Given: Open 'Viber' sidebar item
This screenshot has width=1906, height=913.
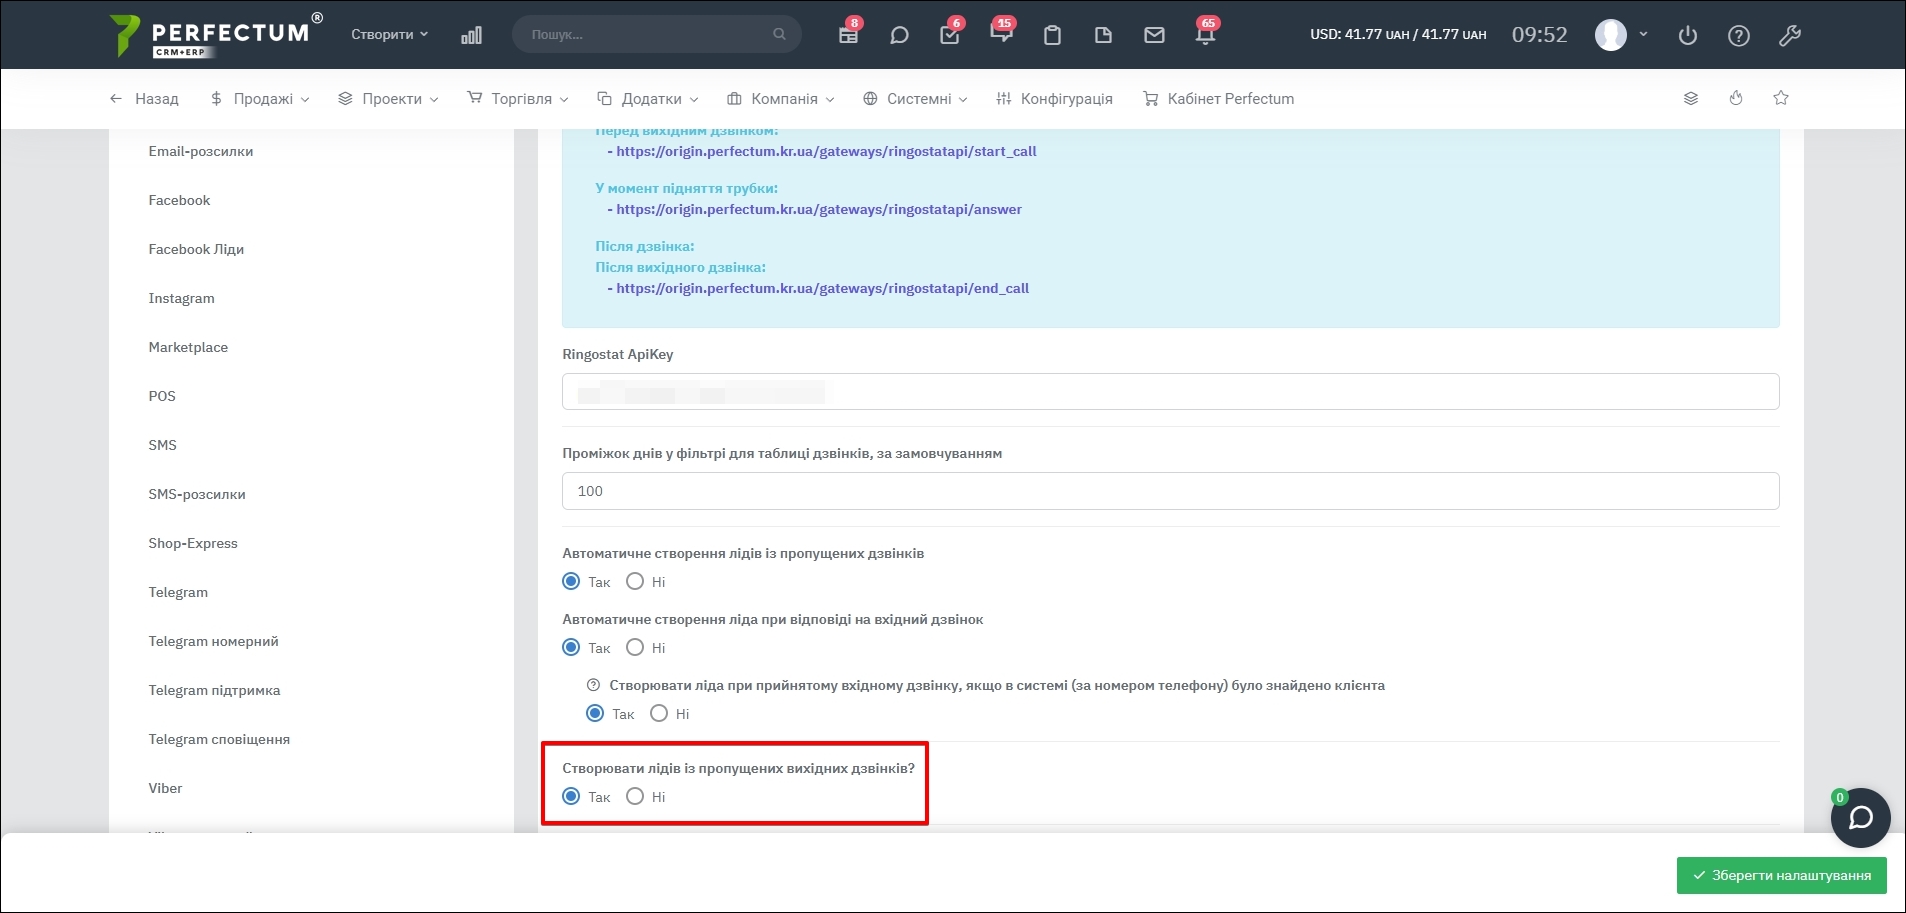Looking at the screenshot, I should (165, 788).
